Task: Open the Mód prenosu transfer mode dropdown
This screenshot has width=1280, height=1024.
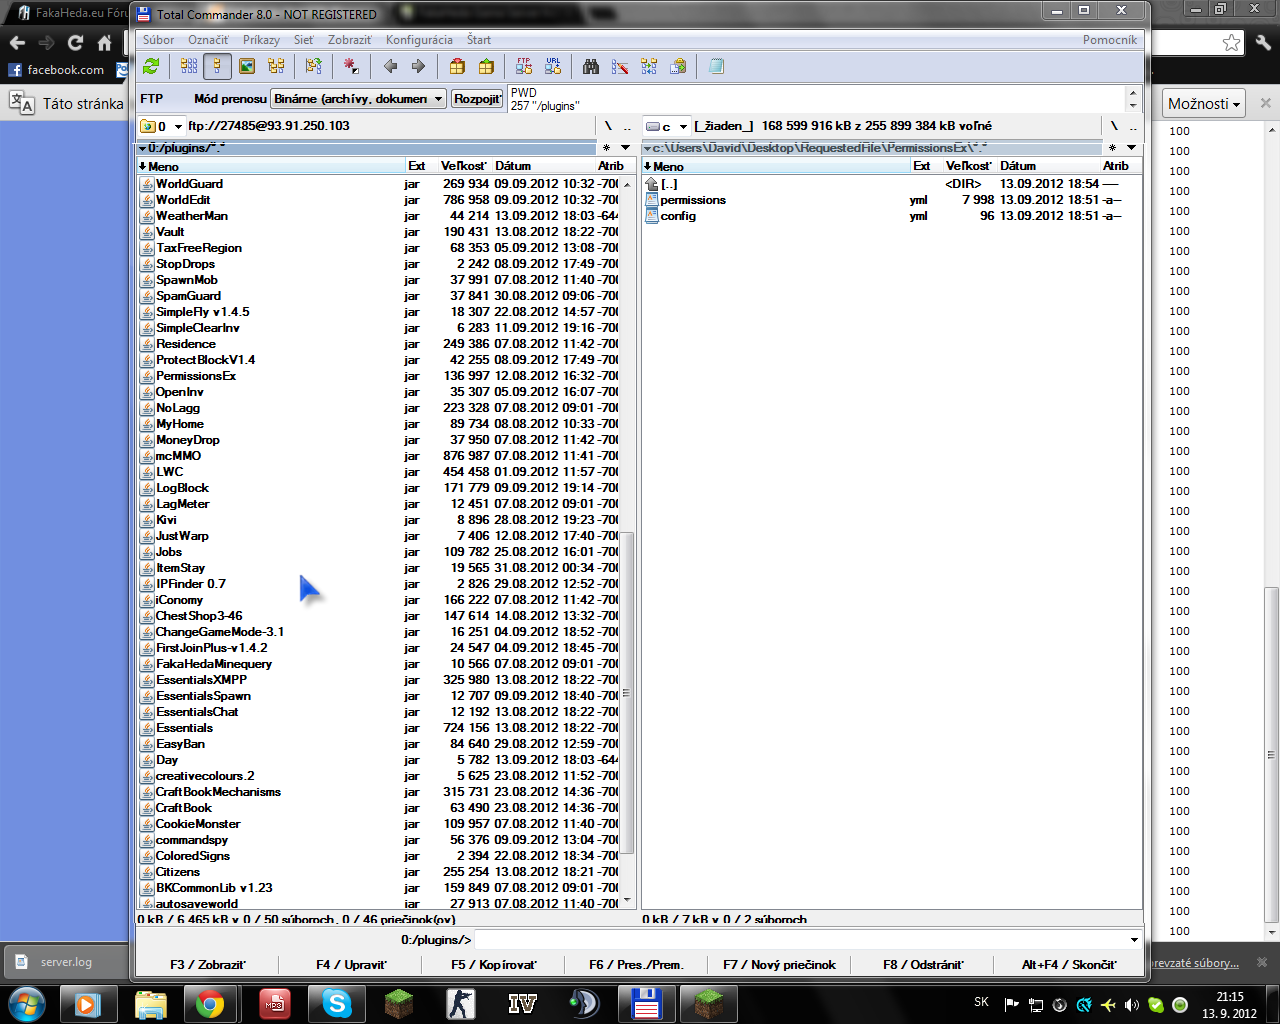Action: click(x=359, y=99)
